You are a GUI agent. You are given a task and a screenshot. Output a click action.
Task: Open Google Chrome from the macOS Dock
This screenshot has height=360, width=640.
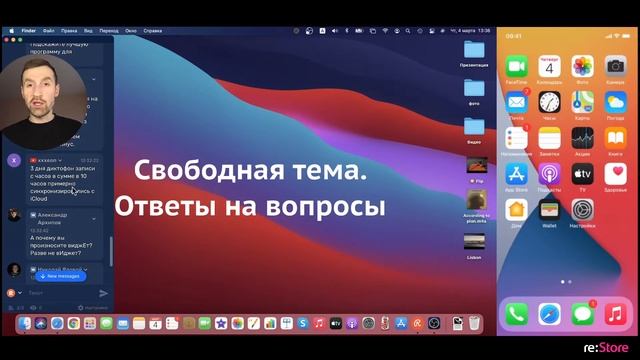73,324
